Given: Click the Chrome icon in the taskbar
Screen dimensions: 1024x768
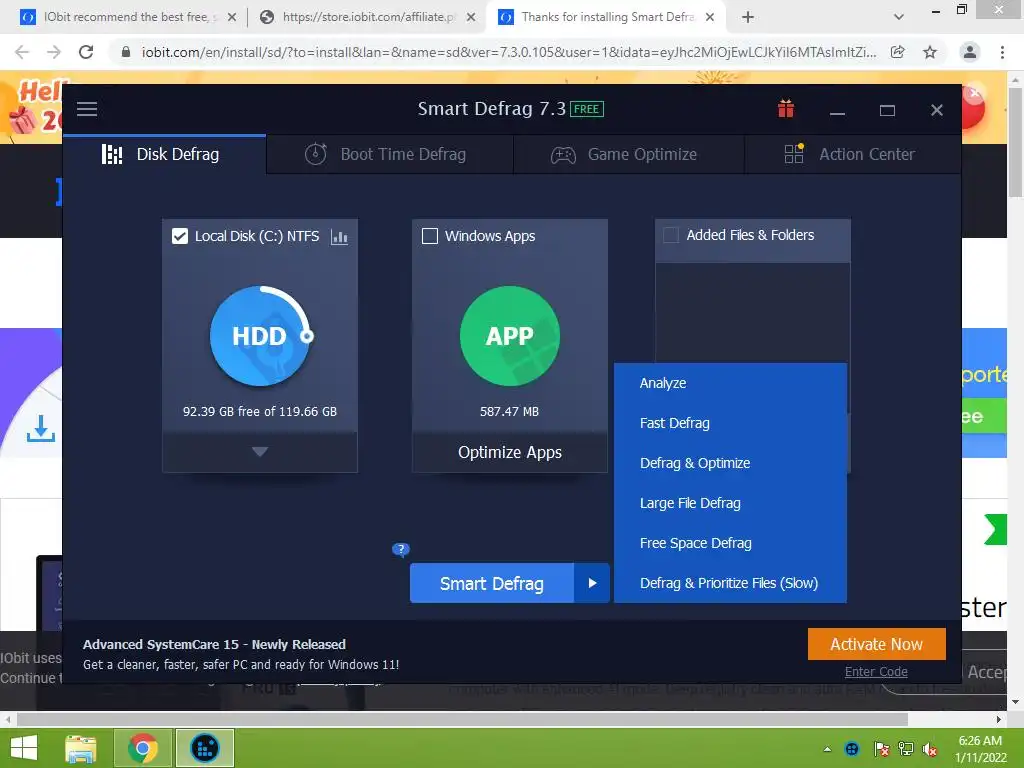Looking at the screenshot, I should (x=143, y=748).
